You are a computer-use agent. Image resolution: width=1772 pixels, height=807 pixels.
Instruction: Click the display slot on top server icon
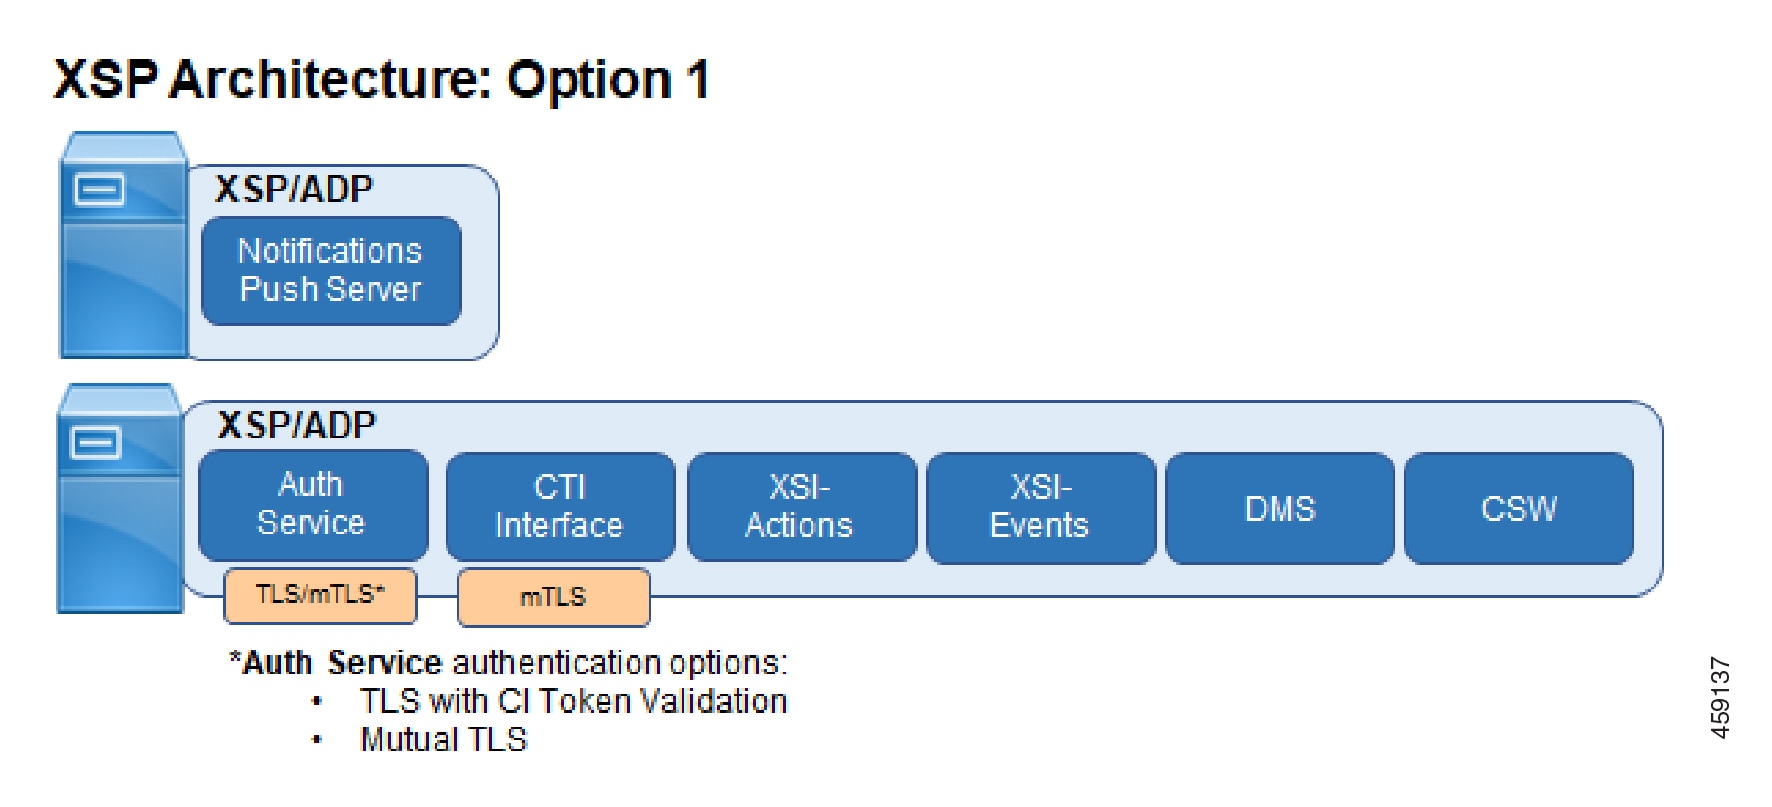tap(100, 189)
